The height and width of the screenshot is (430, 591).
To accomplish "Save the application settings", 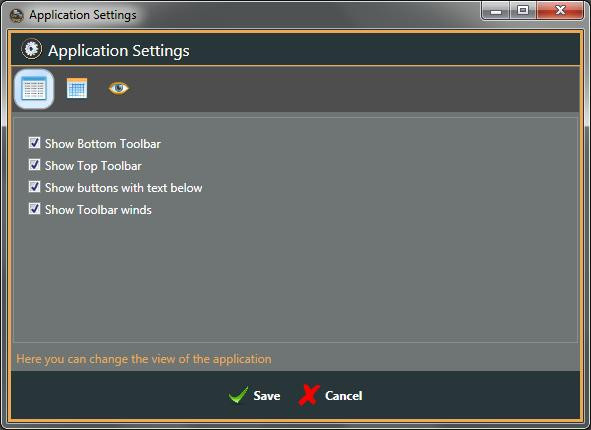I will [254, 395].
